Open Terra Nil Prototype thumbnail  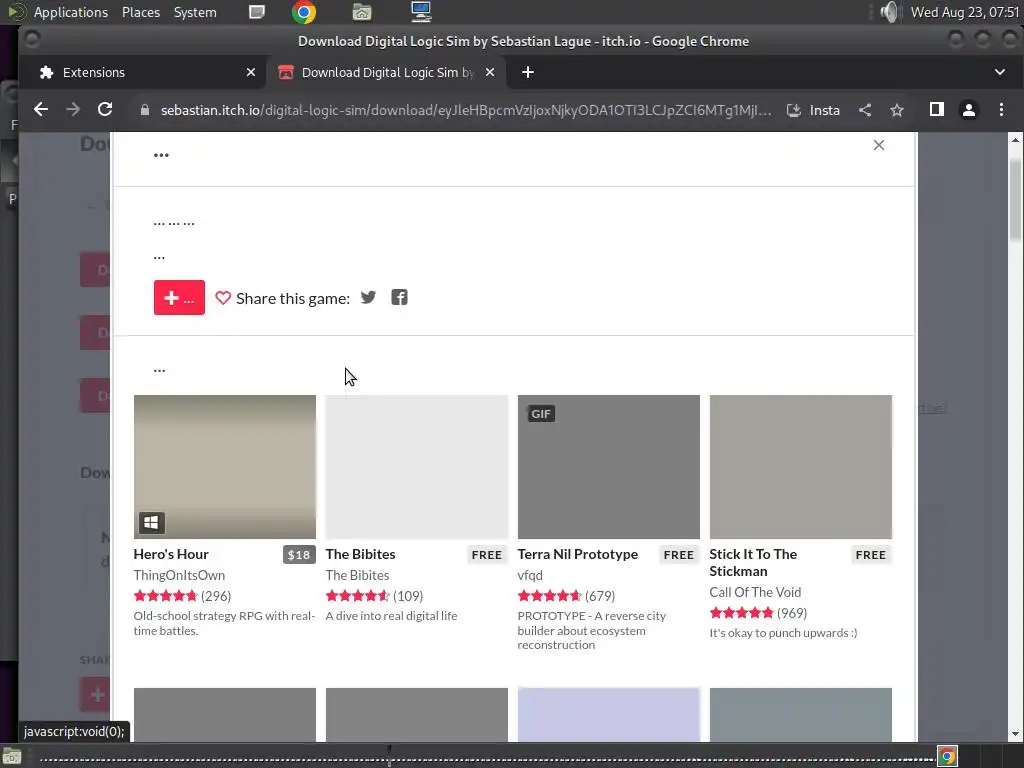pyautogui.click(x=609, y=467)
